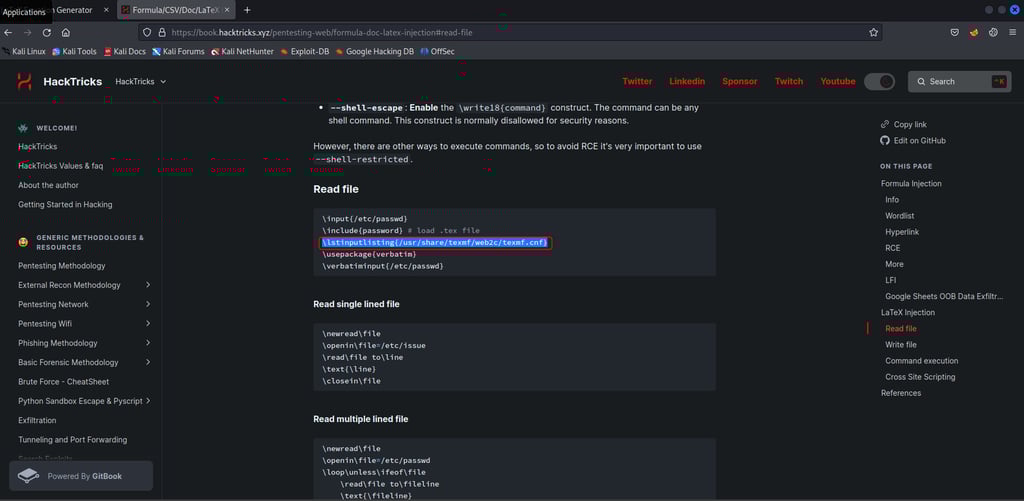Viewport: 1024px width, 501px height.
Task: Open the Firefox hamburger menu
Action: pos(1014,32)
